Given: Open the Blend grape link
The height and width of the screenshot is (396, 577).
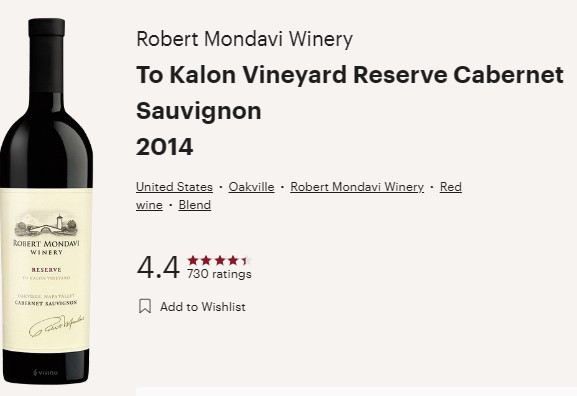Looking at the screenshot, I should point(195,205).
